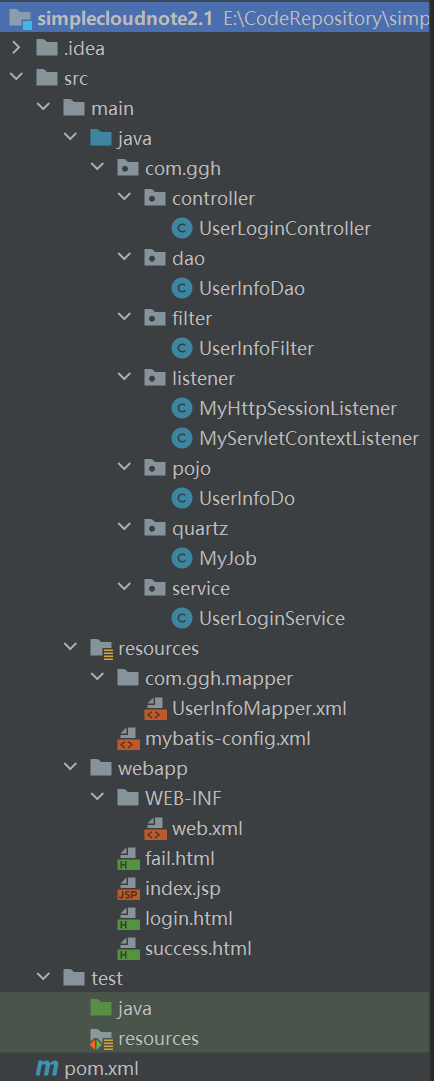The image size is (434, 1081).
Task: Collapse the controller package
Action: click(125, 199)
